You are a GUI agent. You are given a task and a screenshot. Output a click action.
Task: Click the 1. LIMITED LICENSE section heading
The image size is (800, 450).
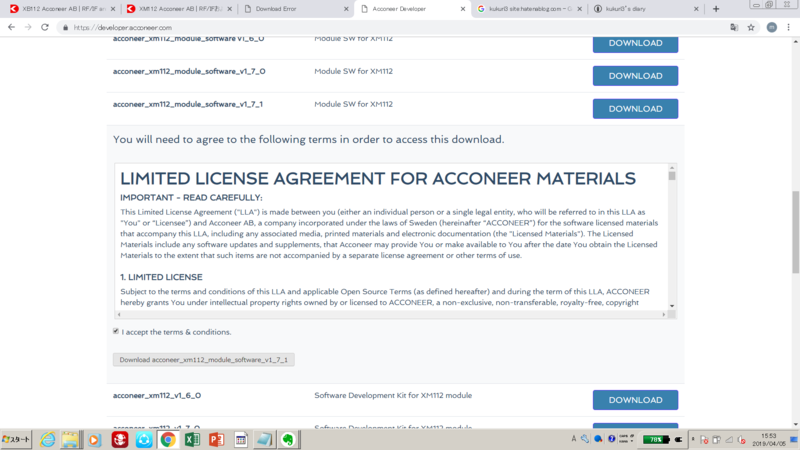(x=161, y=277)
